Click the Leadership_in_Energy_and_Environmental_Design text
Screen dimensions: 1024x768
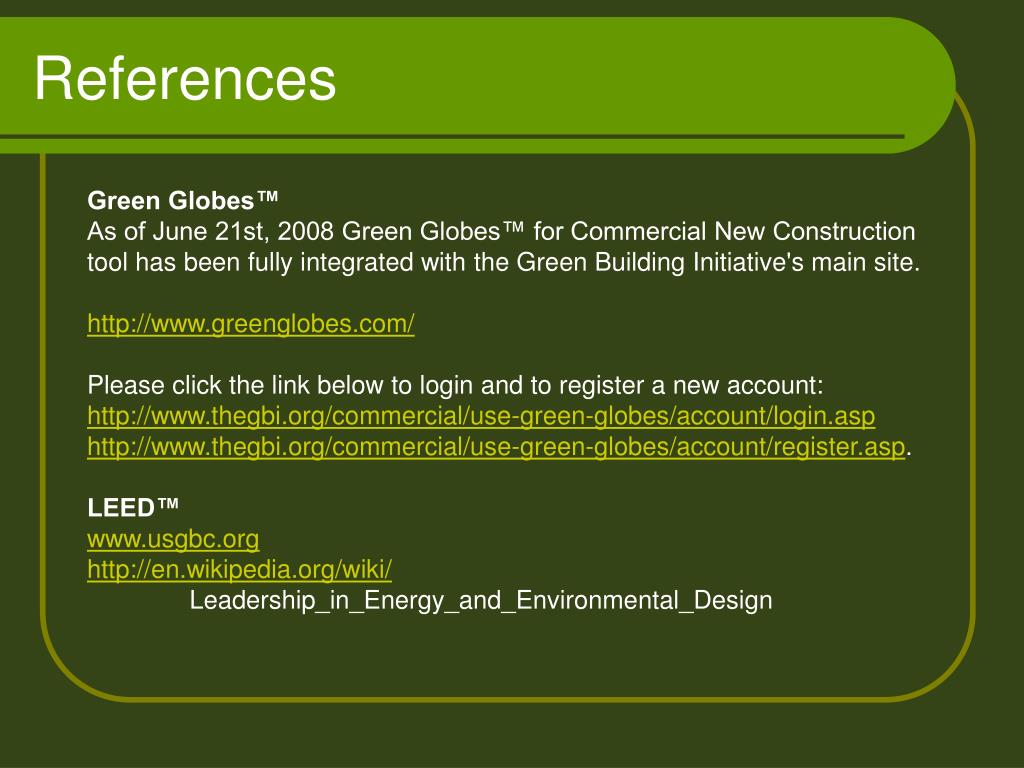coord(481,601)
